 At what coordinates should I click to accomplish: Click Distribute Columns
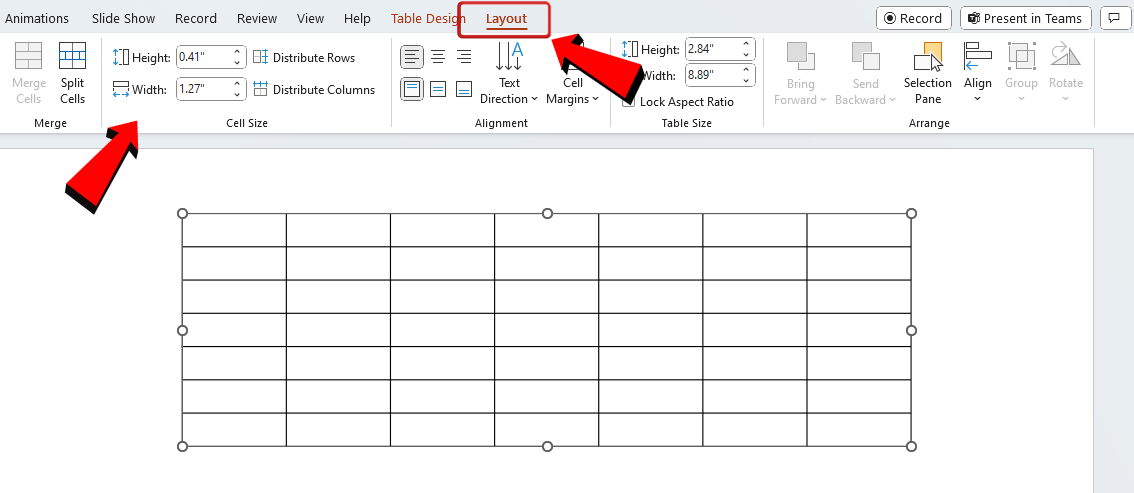(x=315, y=90)
